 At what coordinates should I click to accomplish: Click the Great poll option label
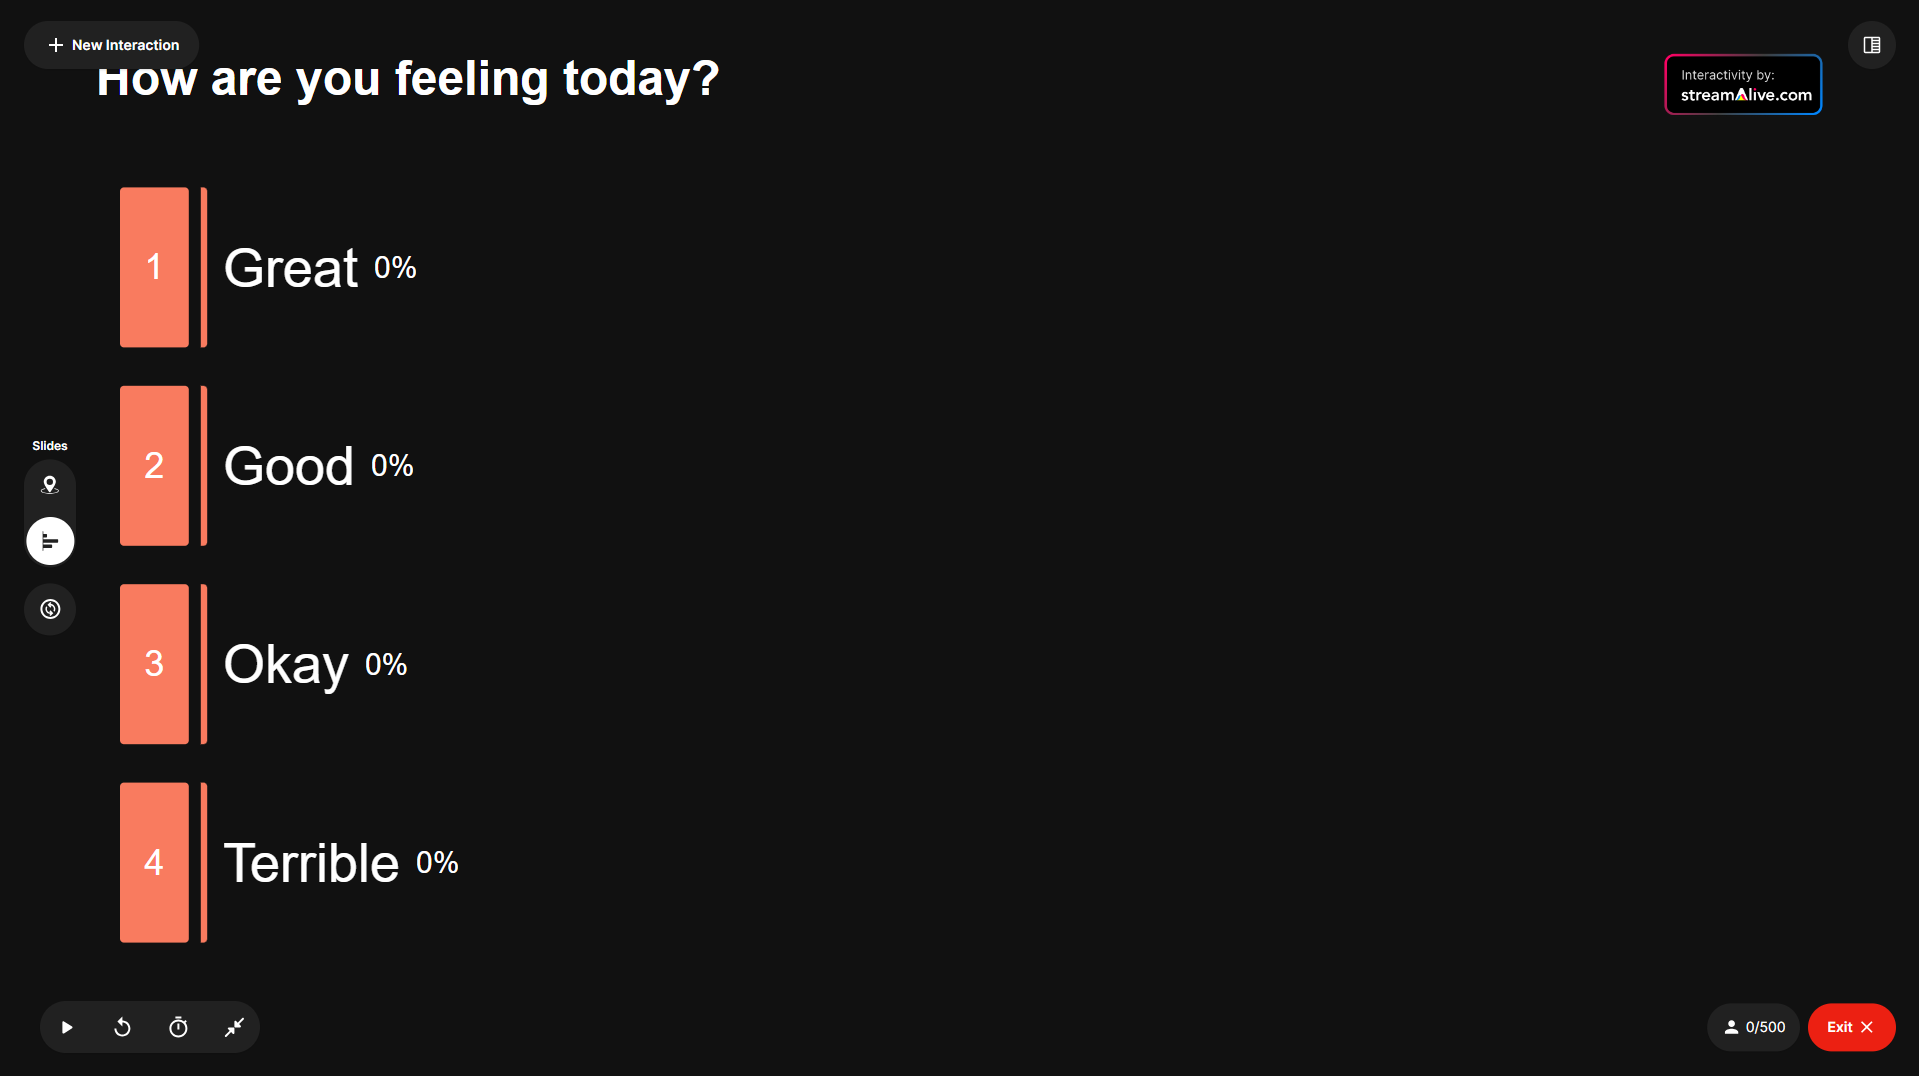[290, 268]
